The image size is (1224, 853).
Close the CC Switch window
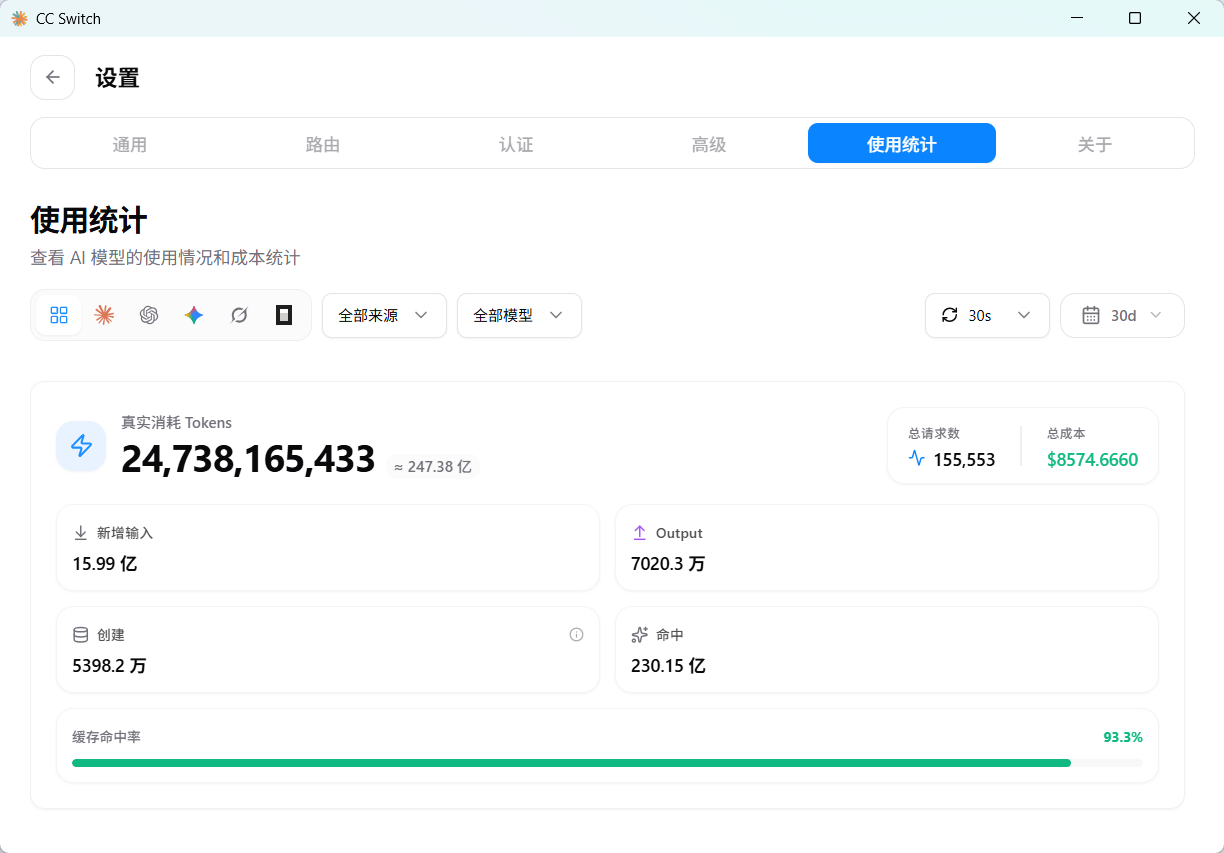coord(1194,18)
